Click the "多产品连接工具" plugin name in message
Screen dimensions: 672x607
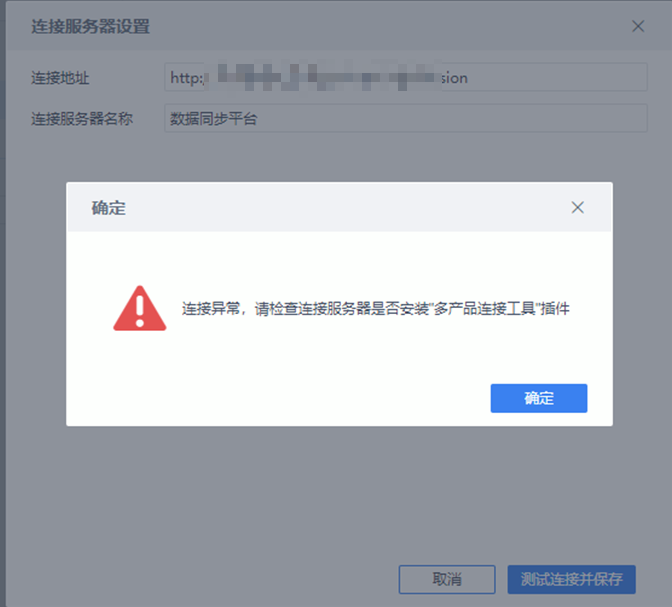(x=485, y=309)
